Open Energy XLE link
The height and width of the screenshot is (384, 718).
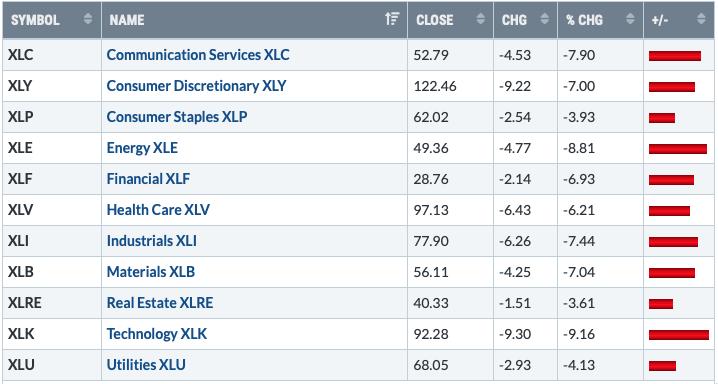tap(142, 148)
